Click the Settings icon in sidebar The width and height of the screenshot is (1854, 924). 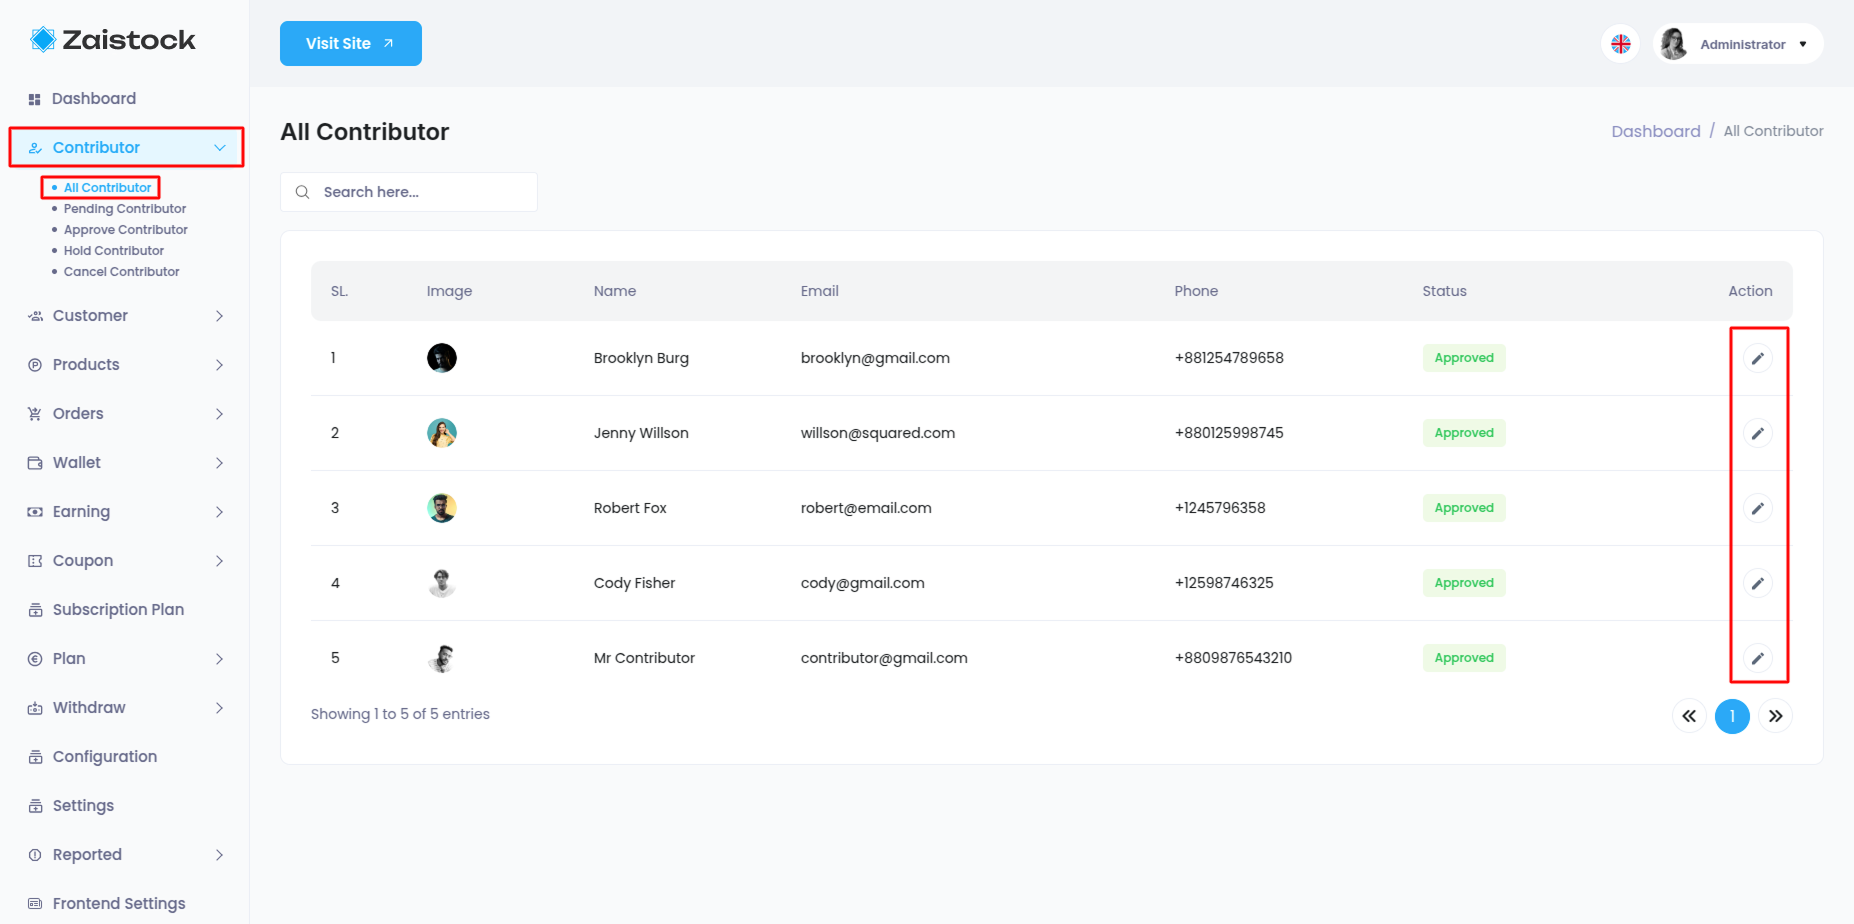35,806
